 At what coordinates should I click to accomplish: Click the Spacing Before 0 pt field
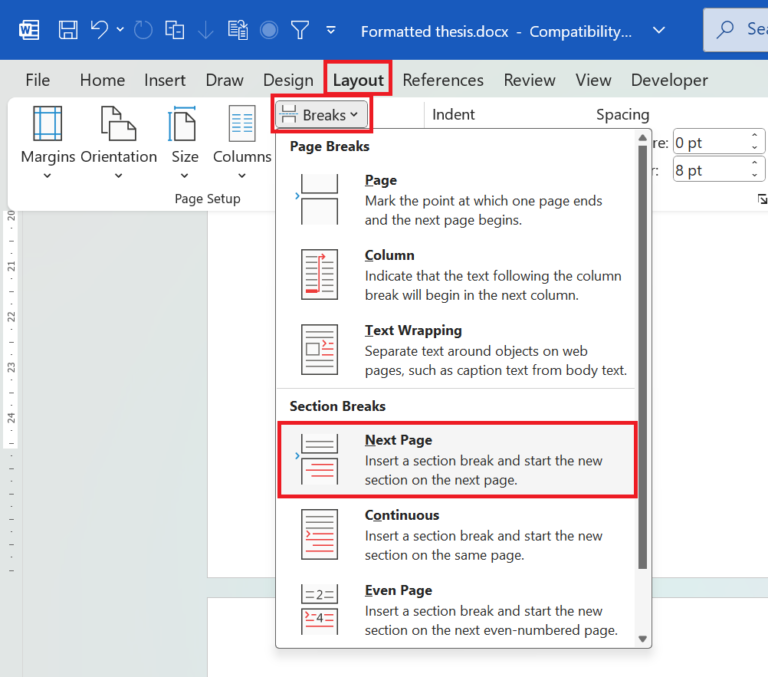coord(710,143)
